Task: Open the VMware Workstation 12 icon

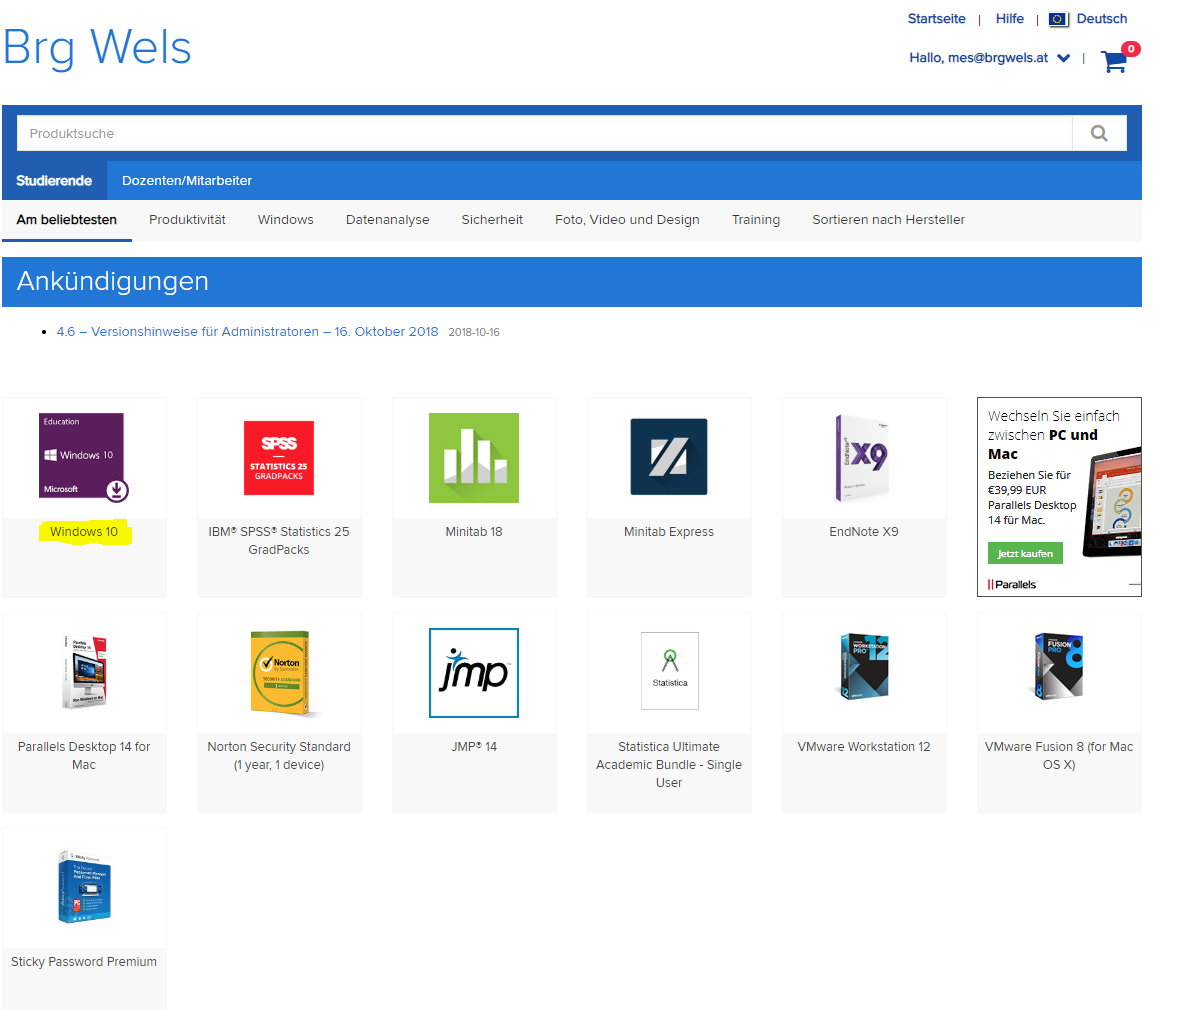Action: [x=863, y=667]
